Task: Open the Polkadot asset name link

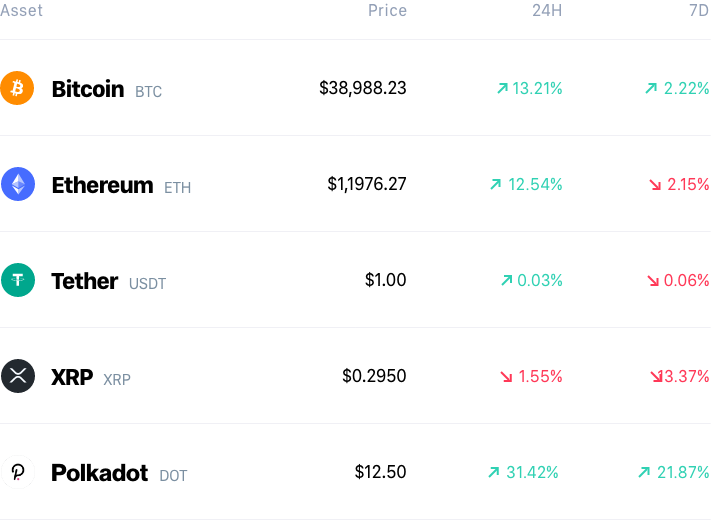Action: pyautogui.click(x=99, y=473)
